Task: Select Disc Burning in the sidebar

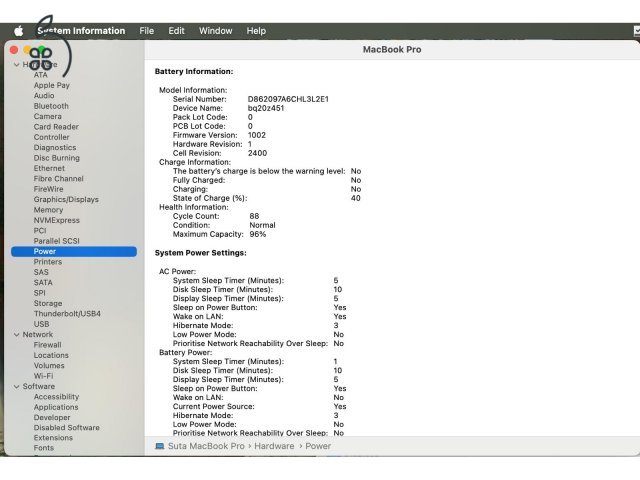Action: [56, 158]
